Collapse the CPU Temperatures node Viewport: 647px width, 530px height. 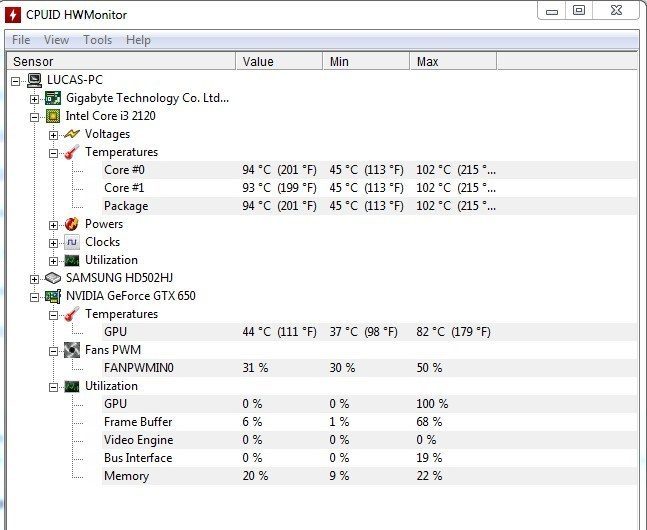coord(53,153)
